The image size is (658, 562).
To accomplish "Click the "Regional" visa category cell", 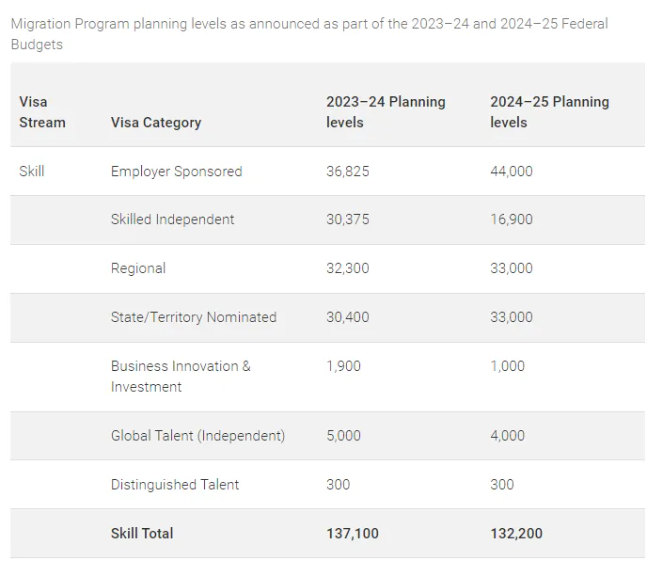I will pyautogui.click(x=138, y=268).
